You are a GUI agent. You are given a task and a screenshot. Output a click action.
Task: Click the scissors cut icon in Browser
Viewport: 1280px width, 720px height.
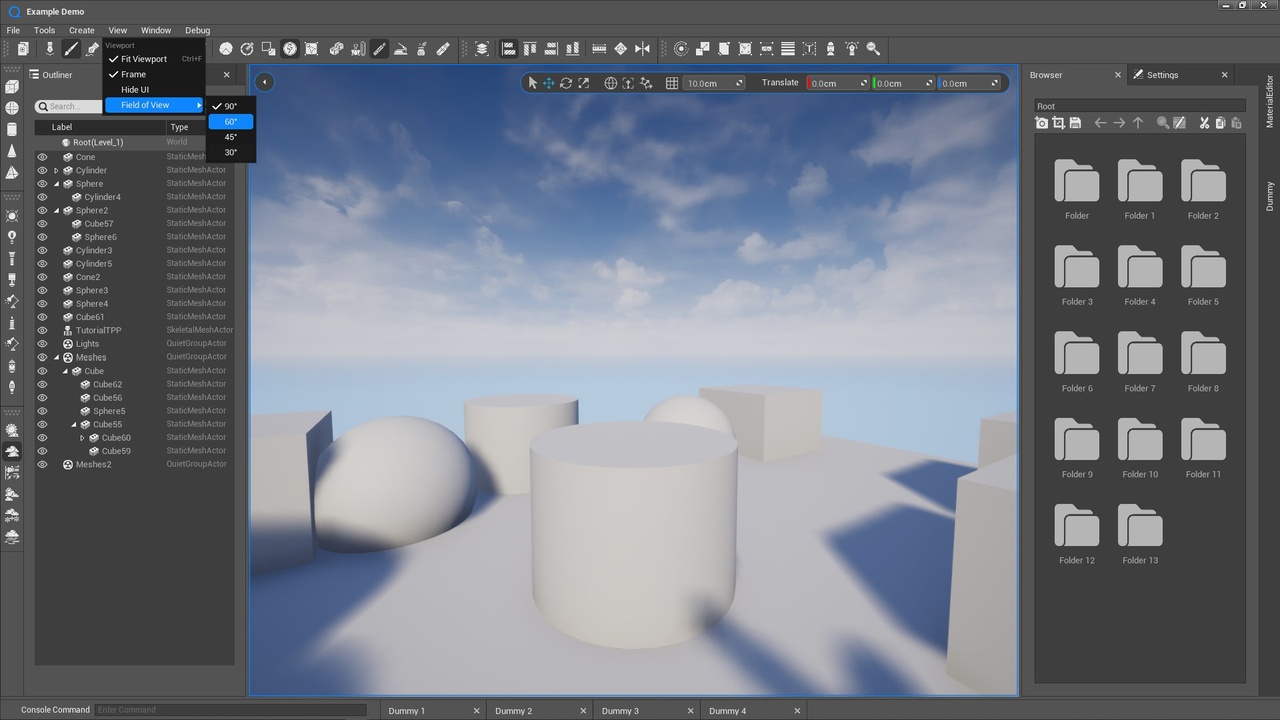(x=1204, y=123)
